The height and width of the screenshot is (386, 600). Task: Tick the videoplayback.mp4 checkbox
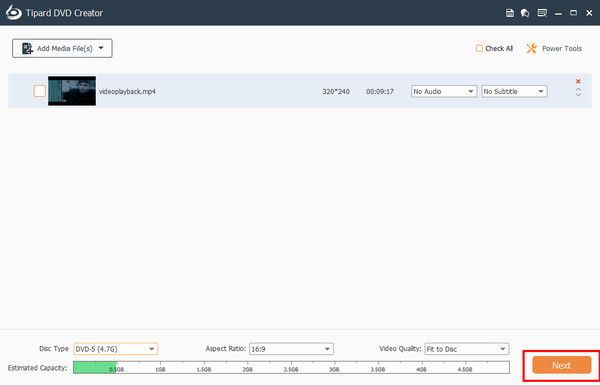click(x=40, y=91)
